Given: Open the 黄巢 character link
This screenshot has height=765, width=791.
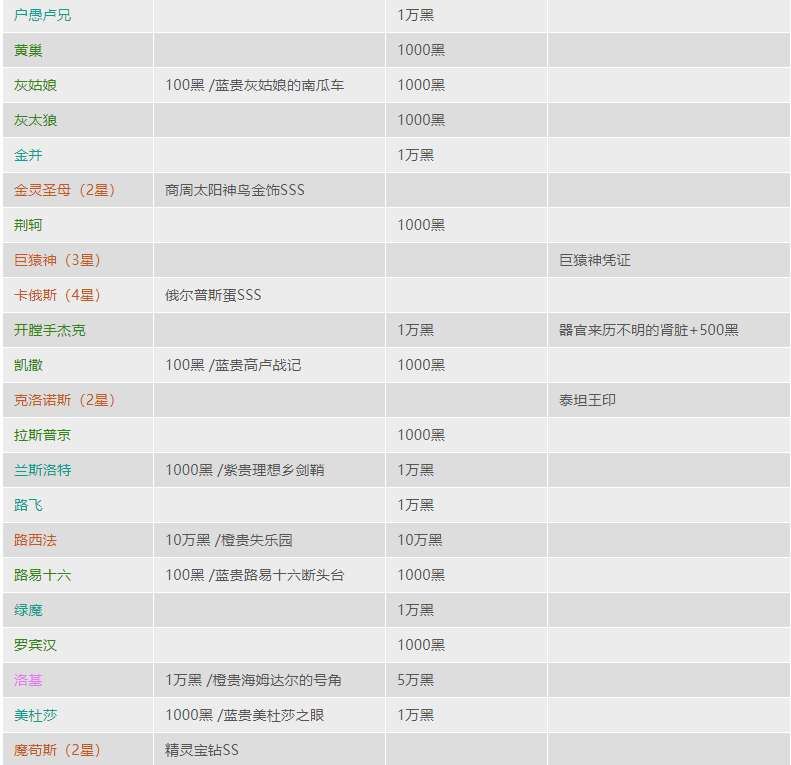Looking at the screenshot, I should (29, 50).
